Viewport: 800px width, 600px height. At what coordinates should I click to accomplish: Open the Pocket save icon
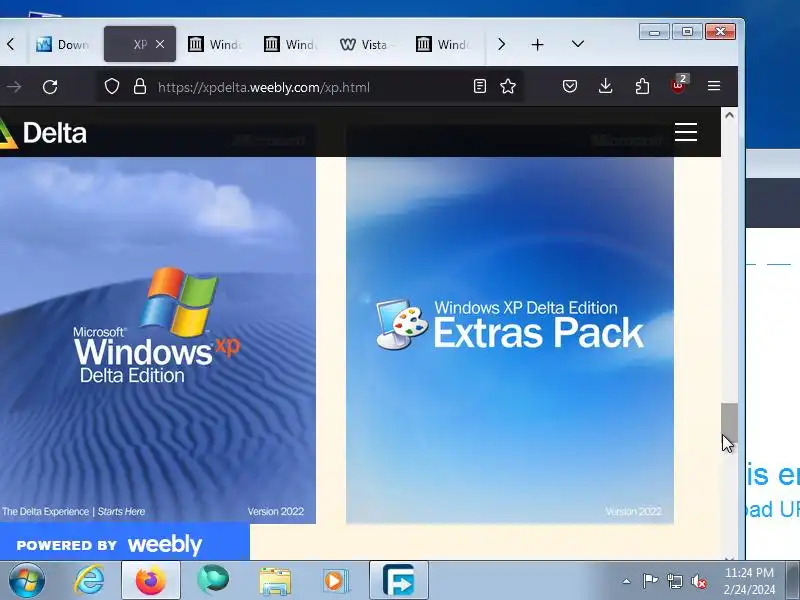click(x=570, y=86)
